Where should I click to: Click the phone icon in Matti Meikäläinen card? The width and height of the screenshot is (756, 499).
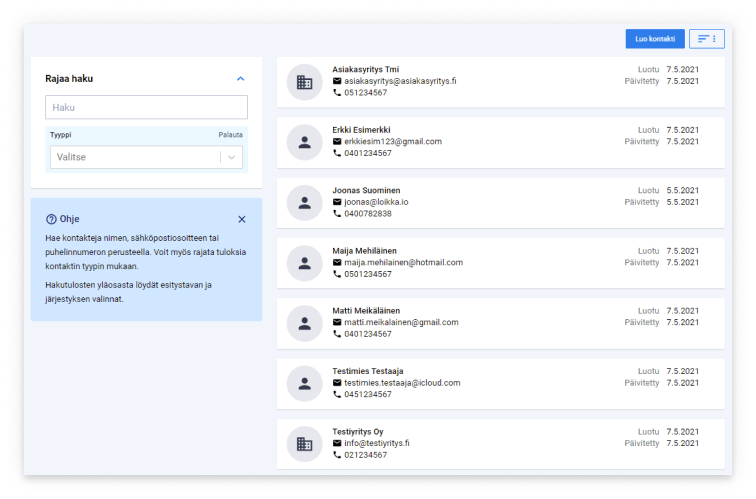337,334
